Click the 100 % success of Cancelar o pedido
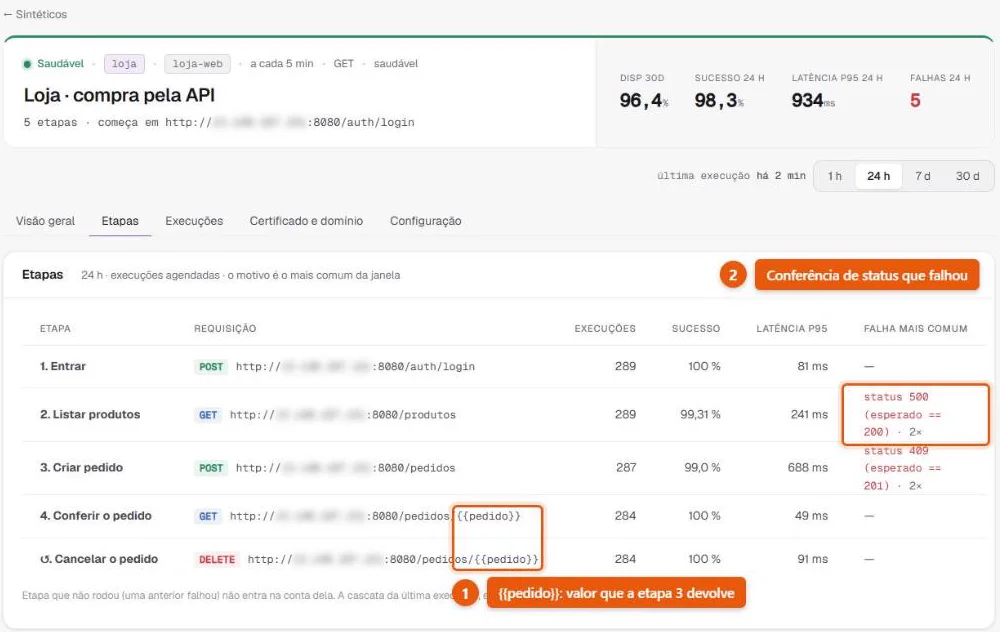 tap(703, 559)
